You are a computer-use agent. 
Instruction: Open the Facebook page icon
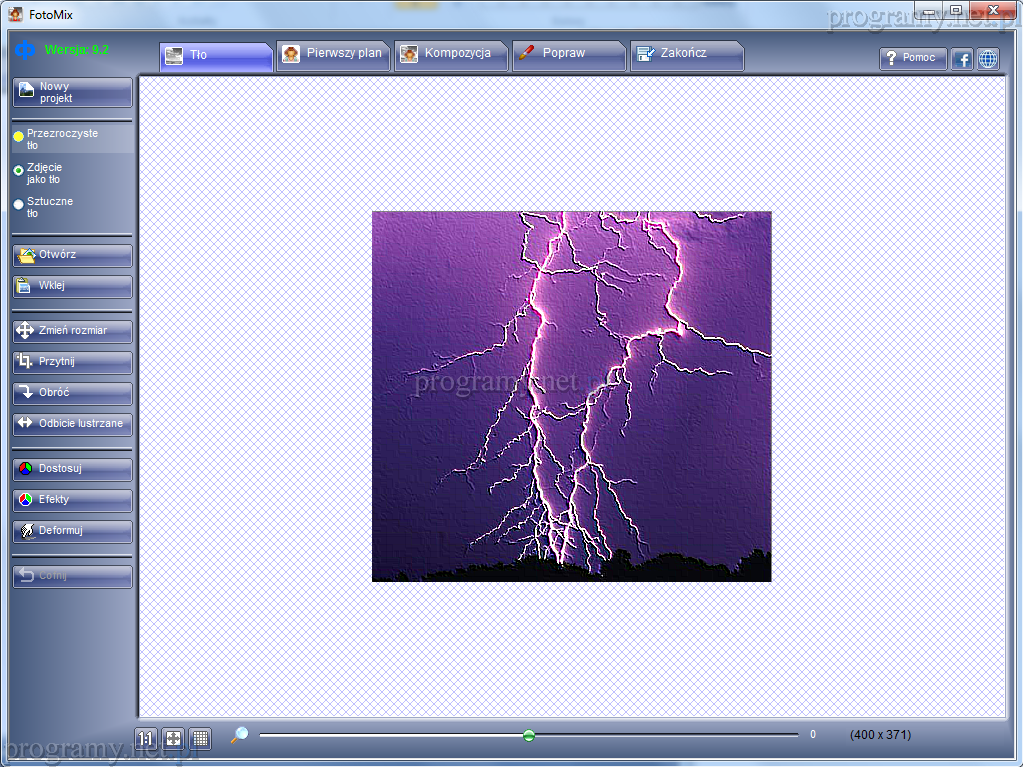click(x=962, y=59)
